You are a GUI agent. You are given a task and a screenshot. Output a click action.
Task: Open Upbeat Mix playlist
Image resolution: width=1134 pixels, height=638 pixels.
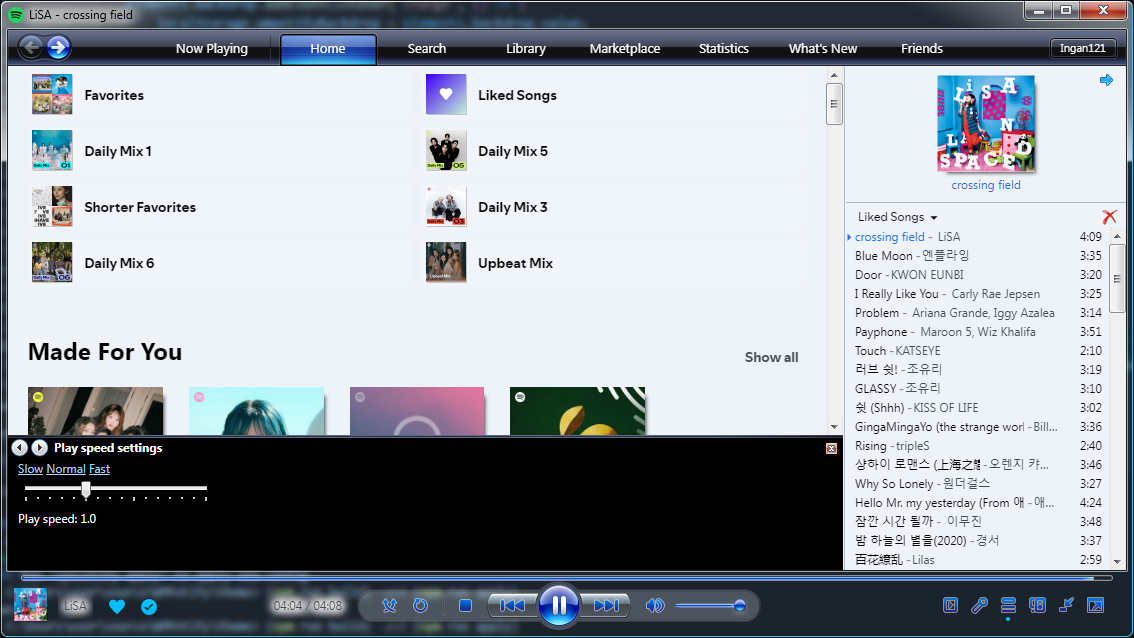pos(614,263)
